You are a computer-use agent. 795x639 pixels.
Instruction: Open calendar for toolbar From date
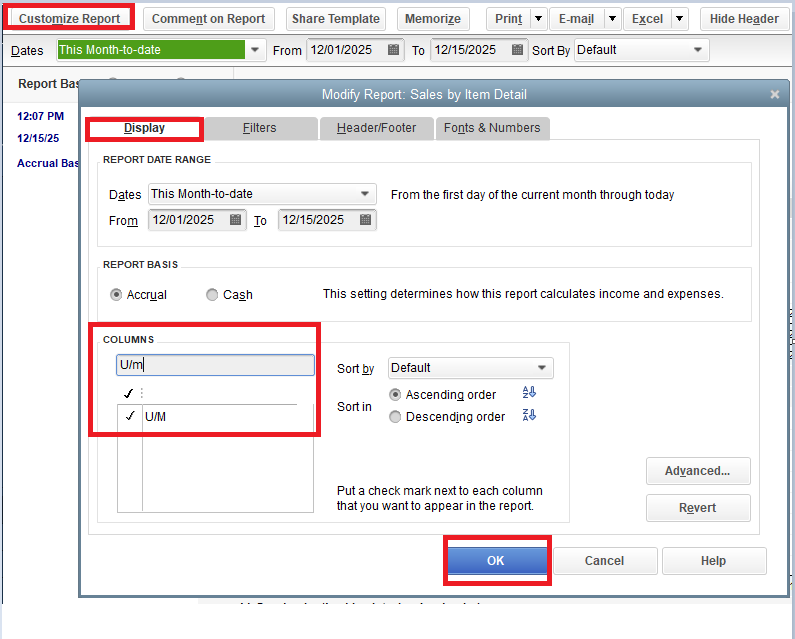click(394, 50)
